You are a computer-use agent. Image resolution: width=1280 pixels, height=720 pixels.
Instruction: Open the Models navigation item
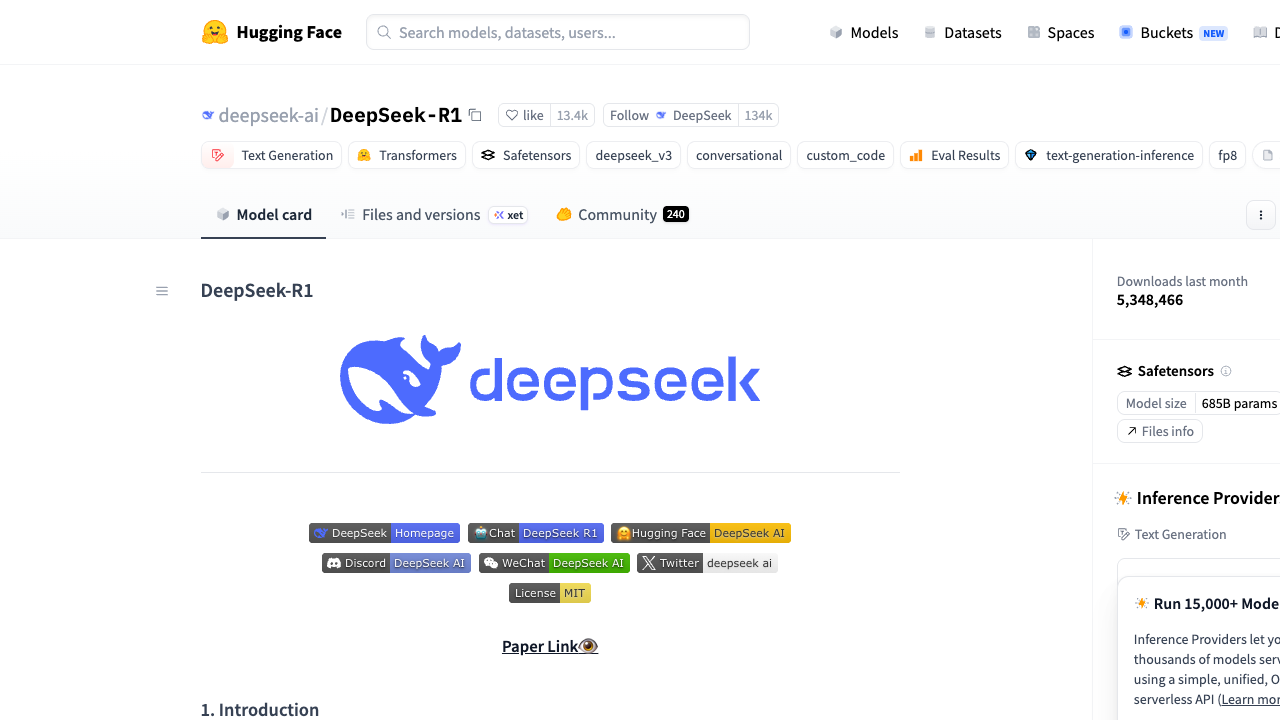coord(863,32)
